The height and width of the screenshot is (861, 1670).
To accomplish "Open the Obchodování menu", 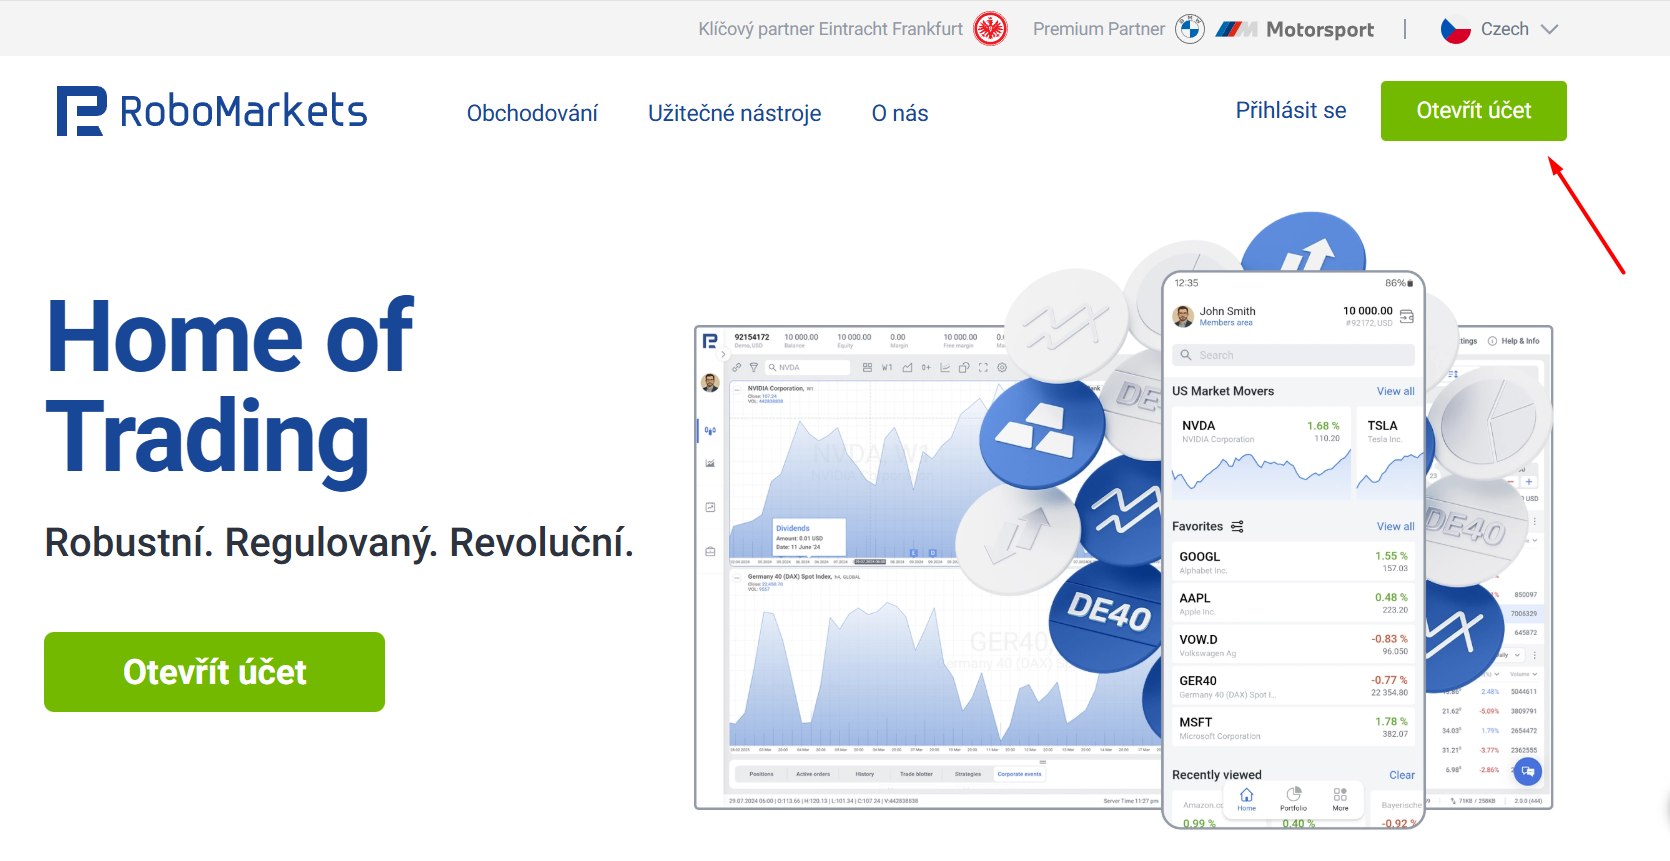I will tap(532, 113).
